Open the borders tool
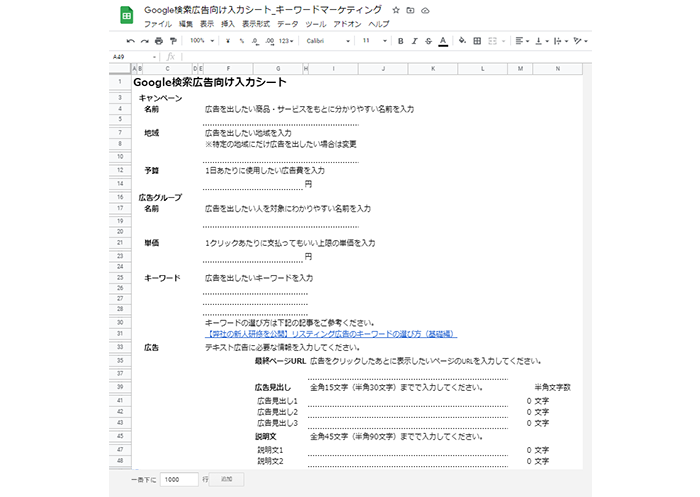700x497 pixels. point(477,41)
